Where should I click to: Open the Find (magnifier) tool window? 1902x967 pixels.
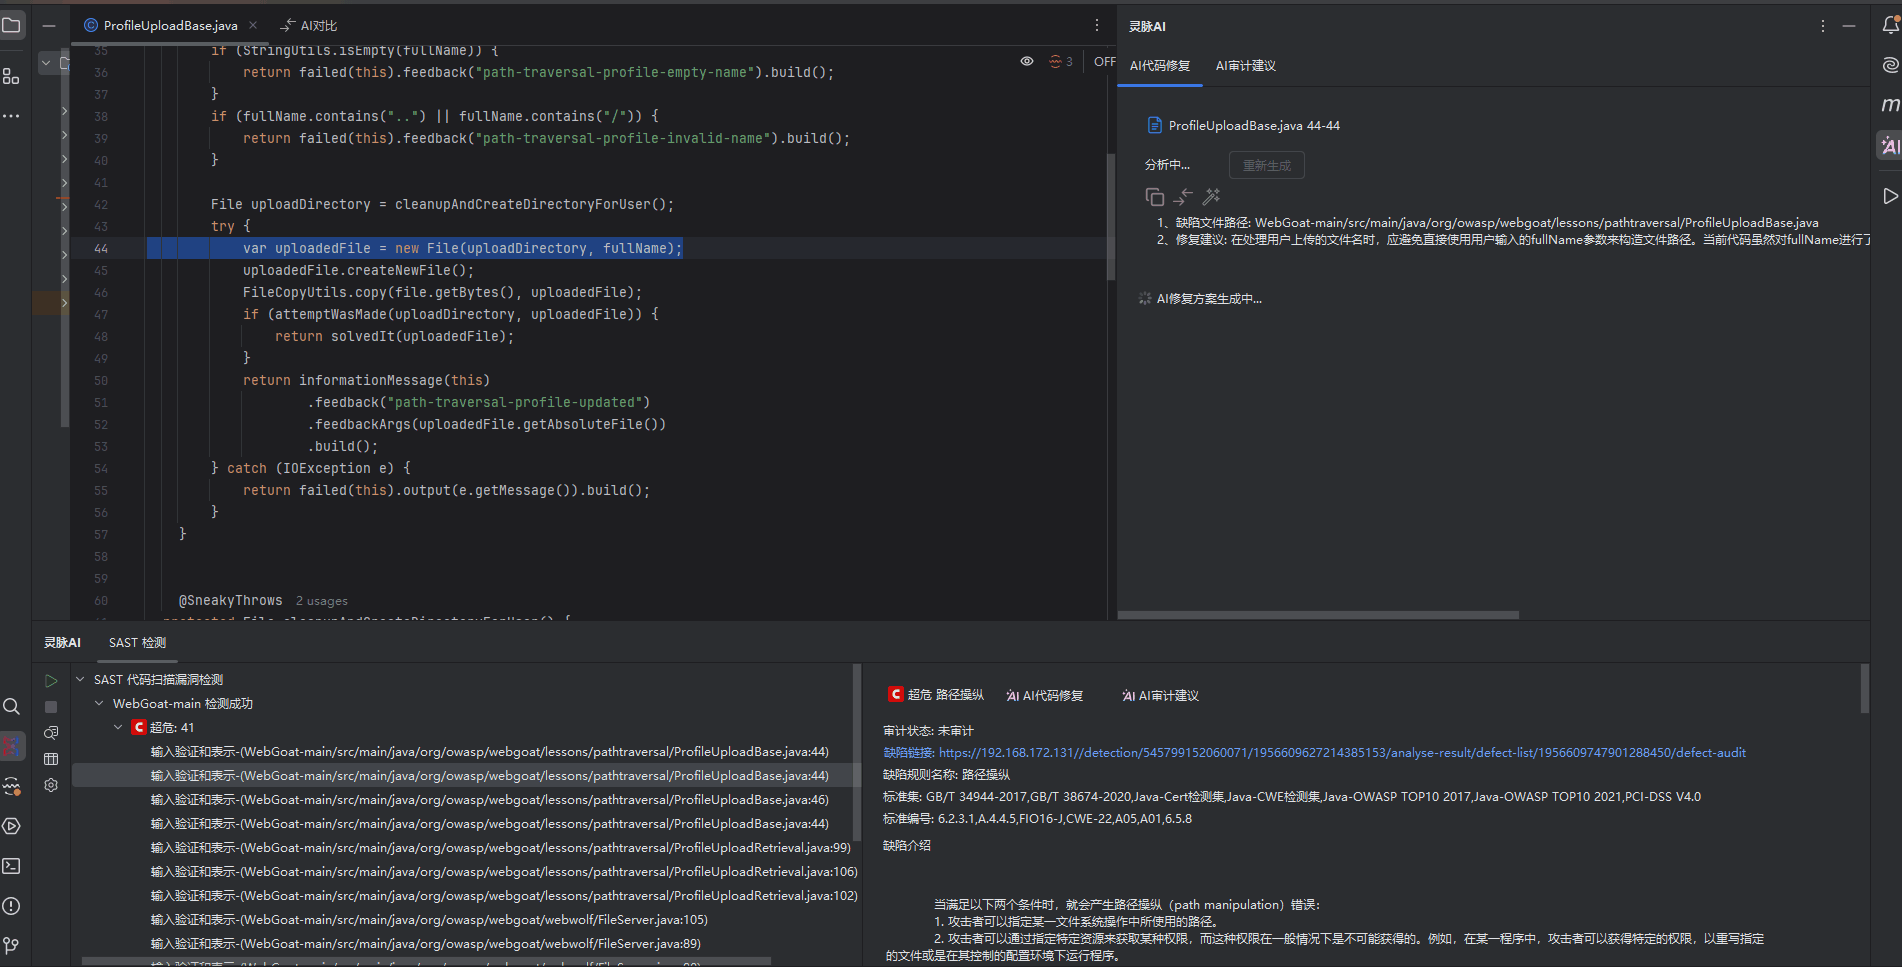[12, 706]
